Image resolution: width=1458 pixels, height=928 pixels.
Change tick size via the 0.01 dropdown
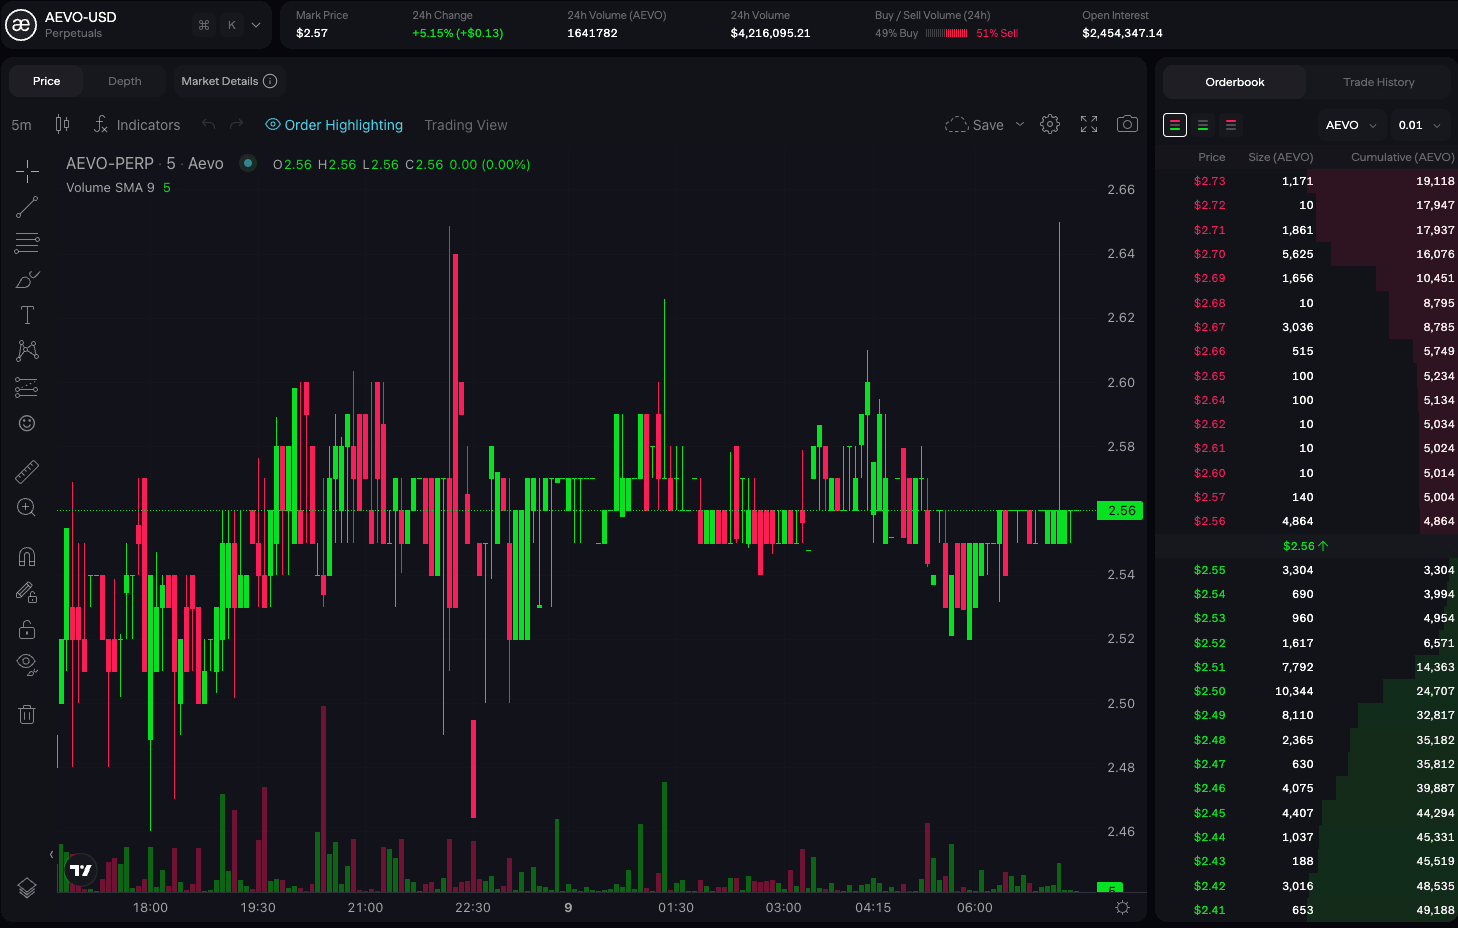pos(1419,124)
